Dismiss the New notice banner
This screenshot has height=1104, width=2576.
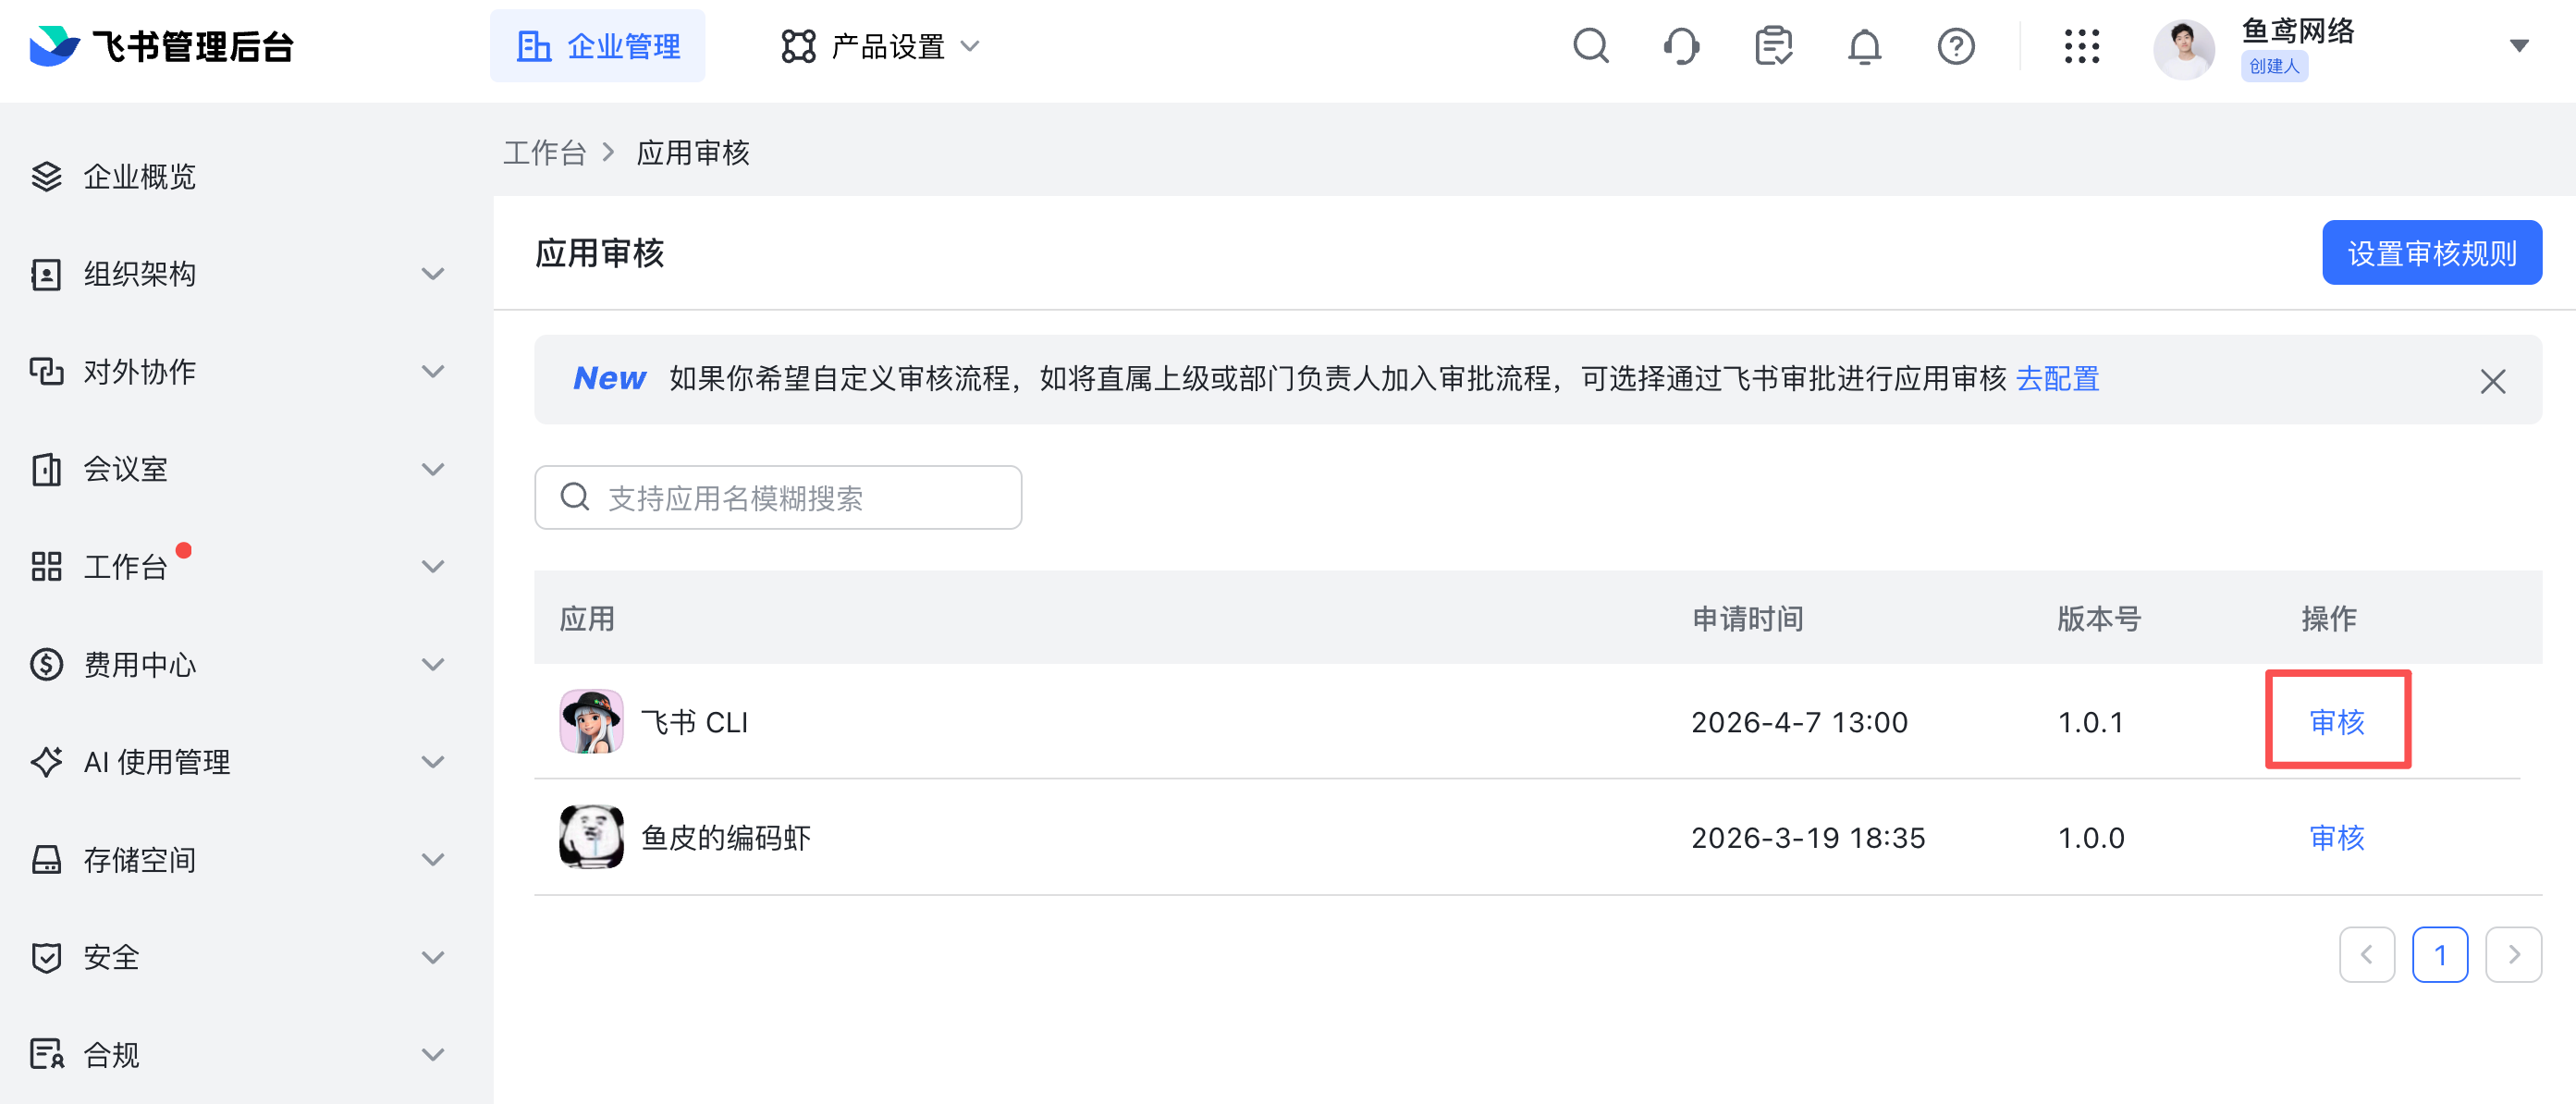coord(2492,381)
